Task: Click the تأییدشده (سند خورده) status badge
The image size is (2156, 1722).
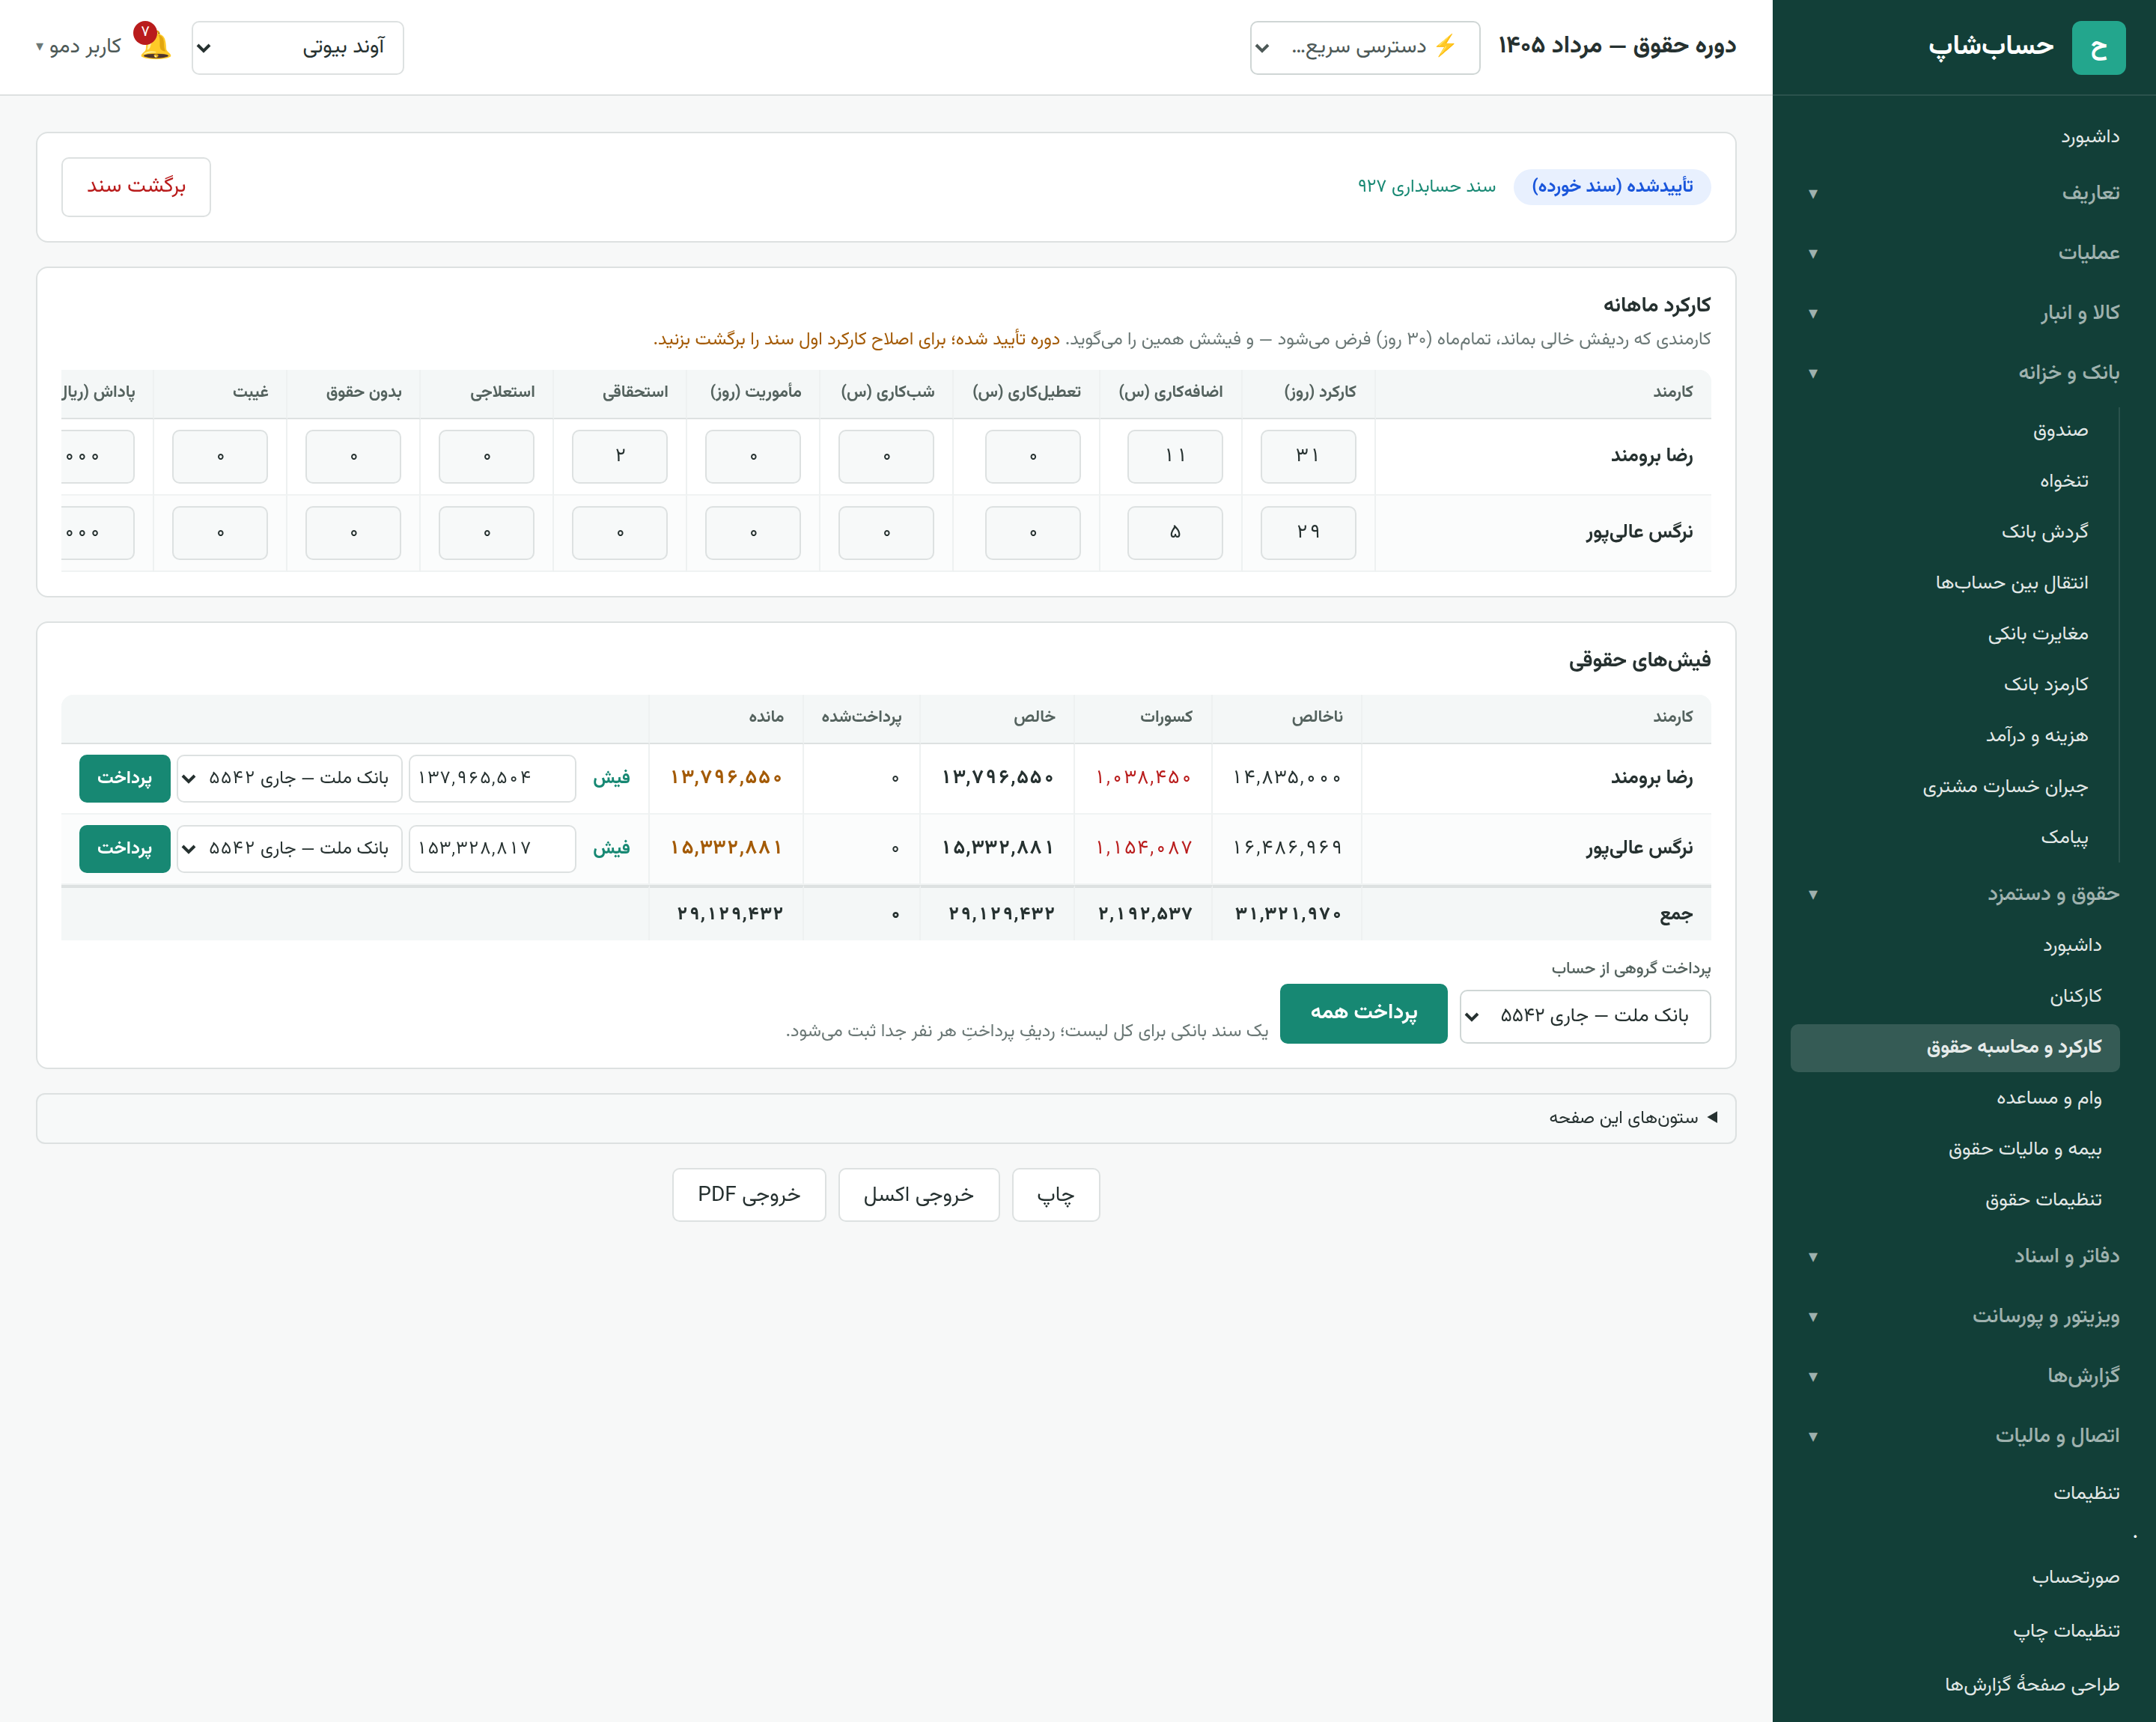Action: 1611,186
